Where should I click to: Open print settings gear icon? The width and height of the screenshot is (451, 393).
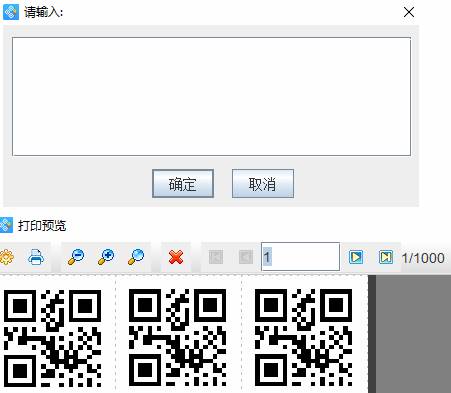(x=7, y=257)
